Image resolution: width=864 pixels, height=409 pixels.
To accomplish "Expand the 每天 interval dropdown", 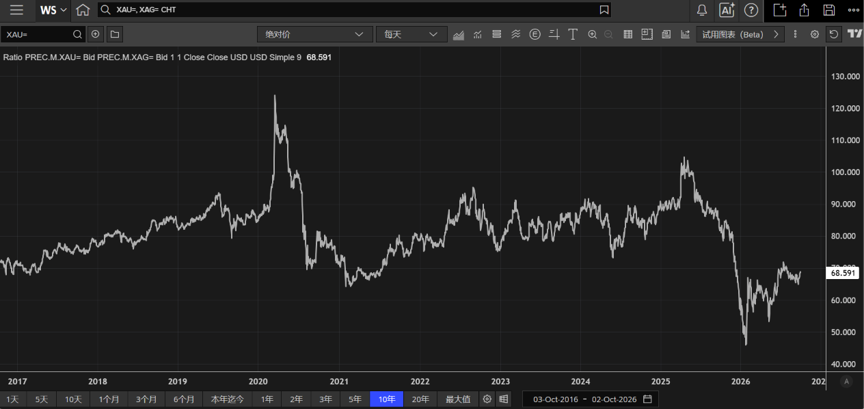I will 411,34.
